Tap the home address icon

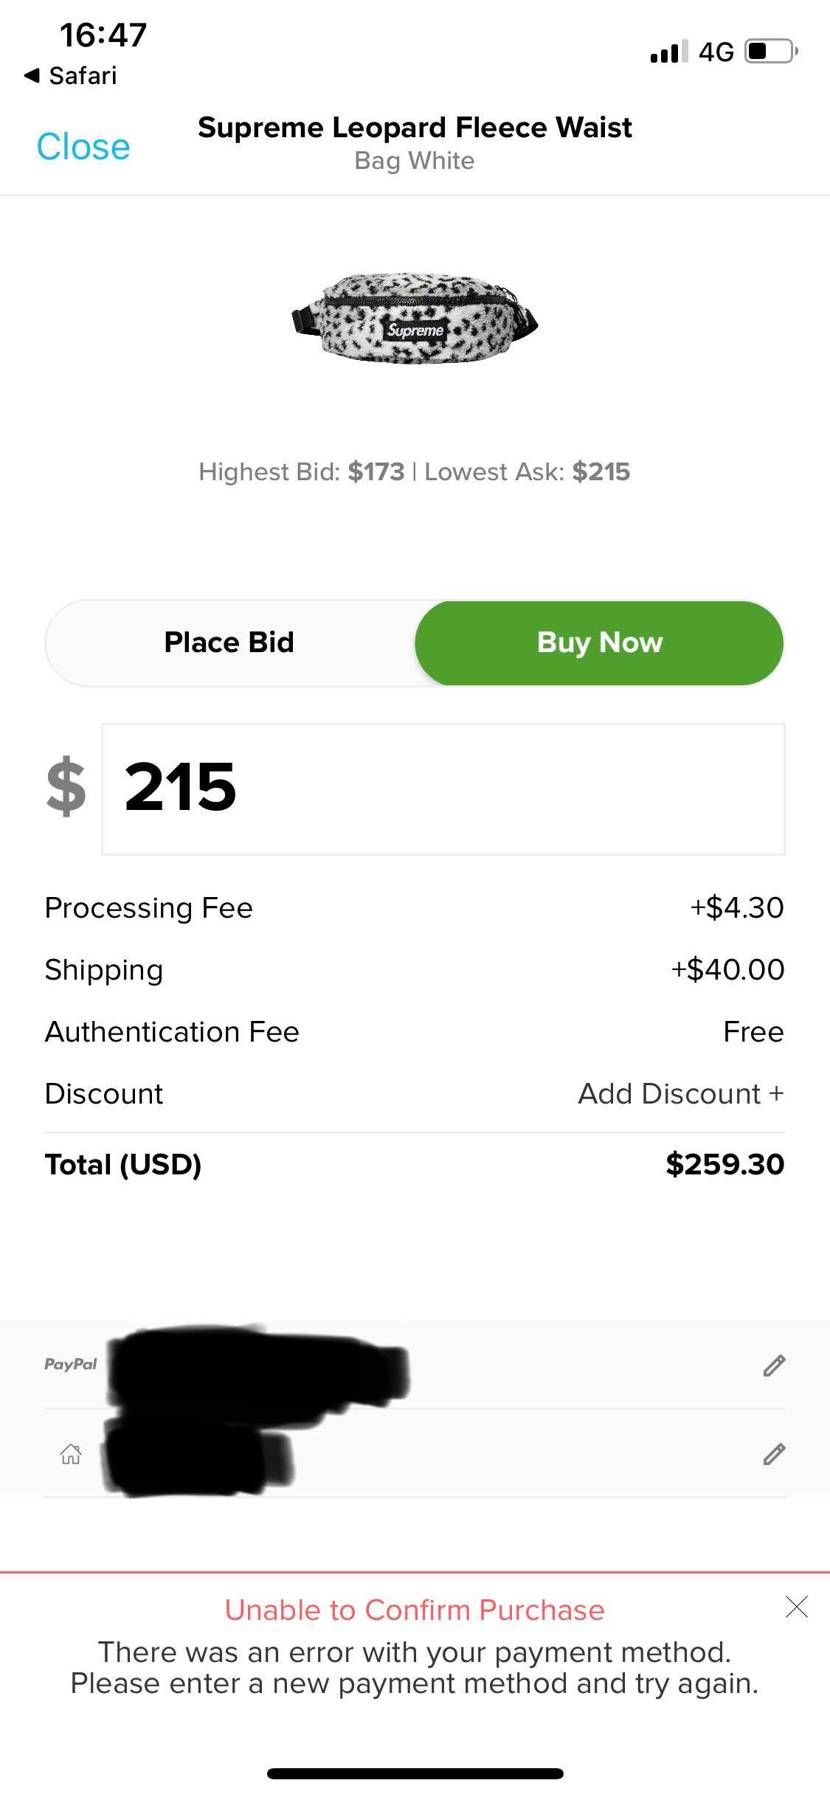click(71, 1454)
